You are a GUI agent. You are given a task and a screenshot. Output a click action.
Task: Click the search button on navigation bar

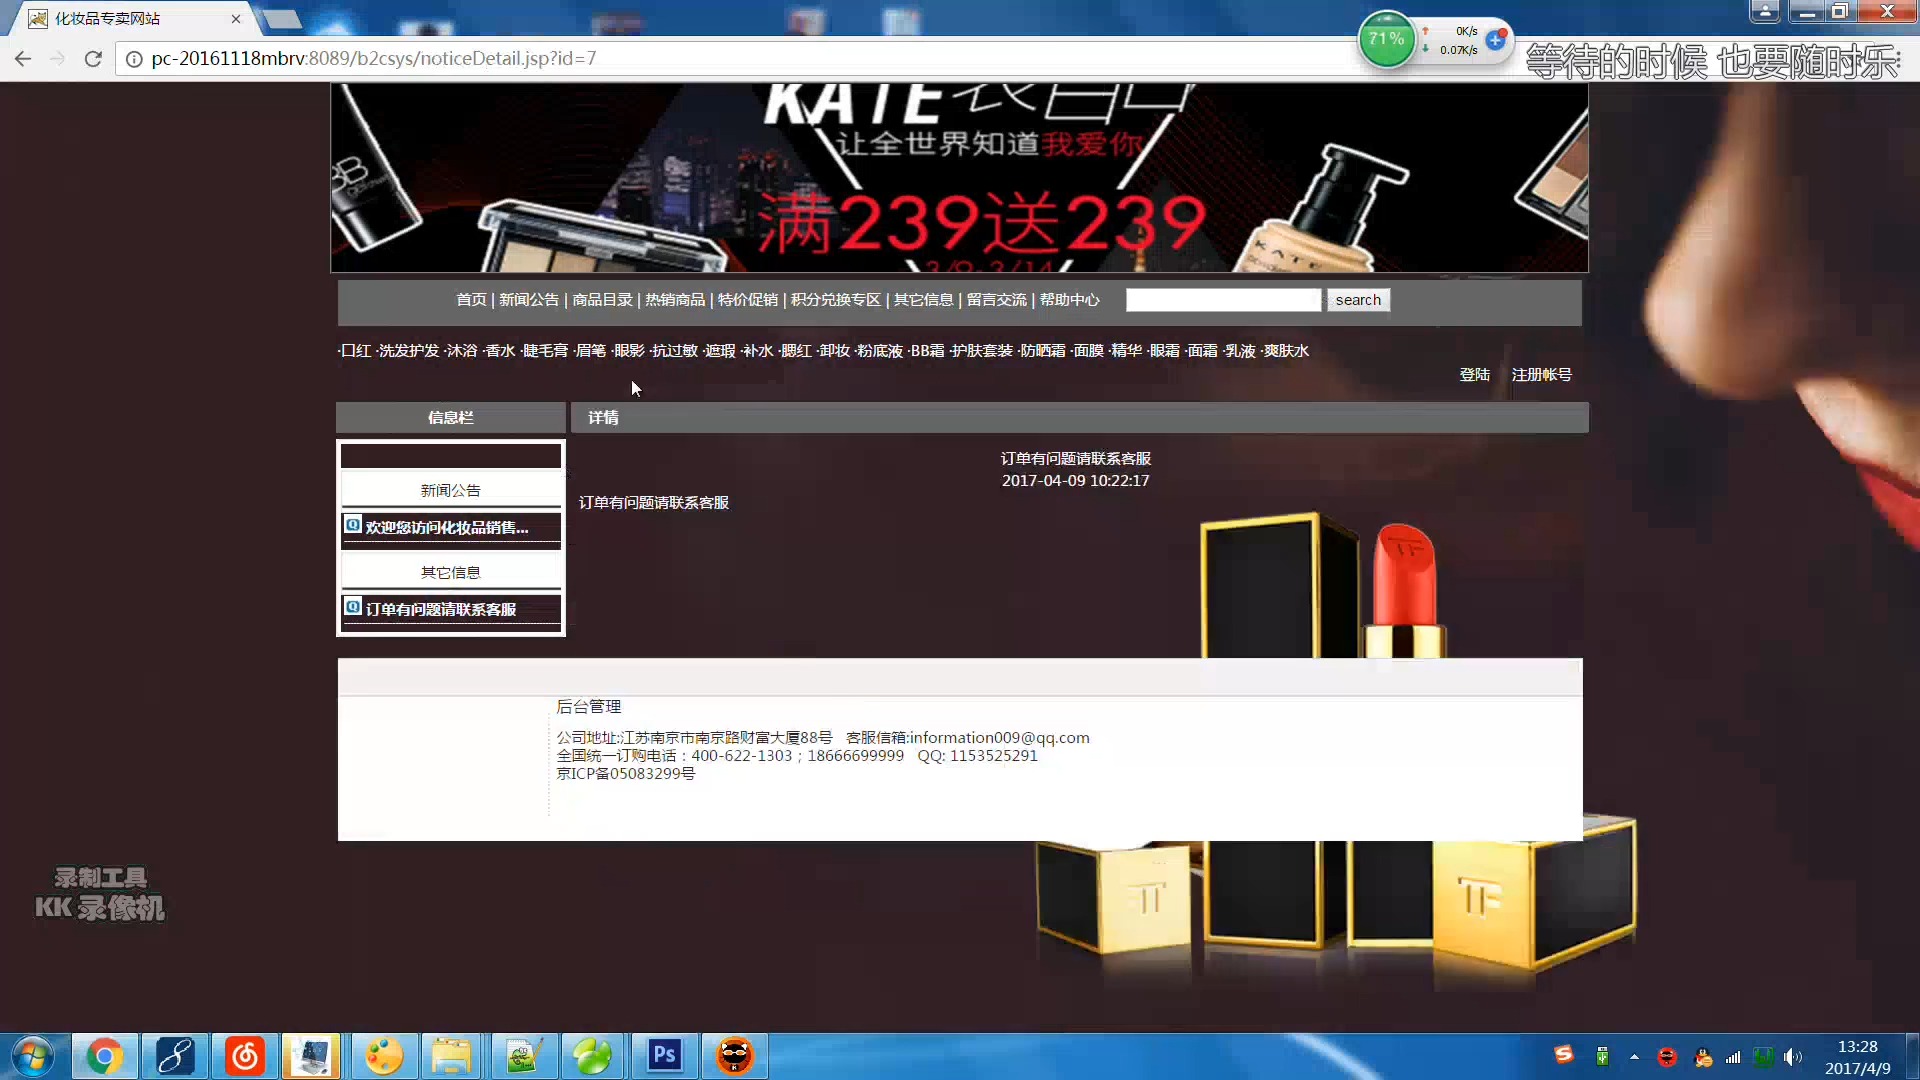[1358, 299]
